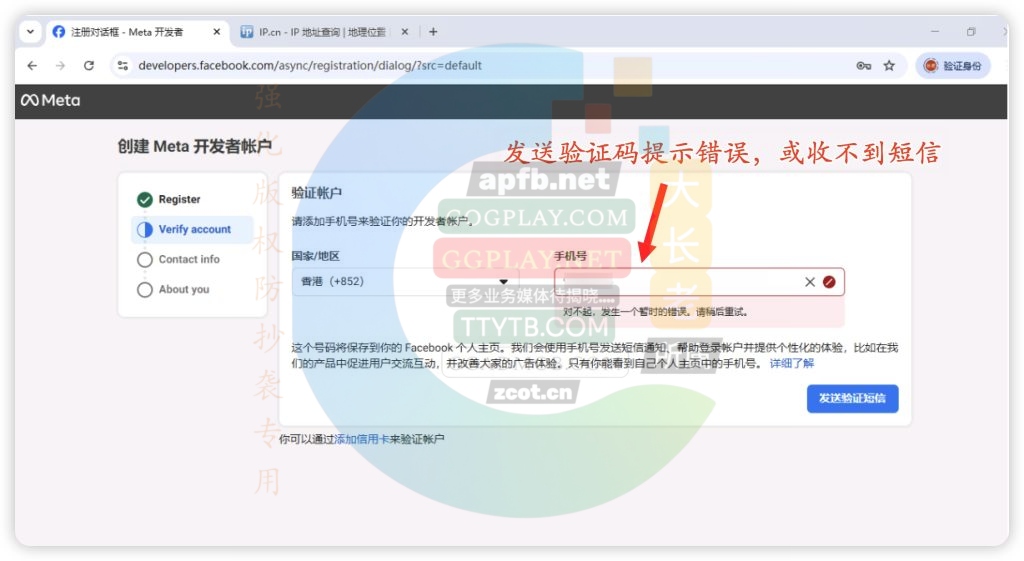Click the Meta logo in header
Image resolution: width=1024 pixels, height=561 pixels.
click(x=51, y=100)
